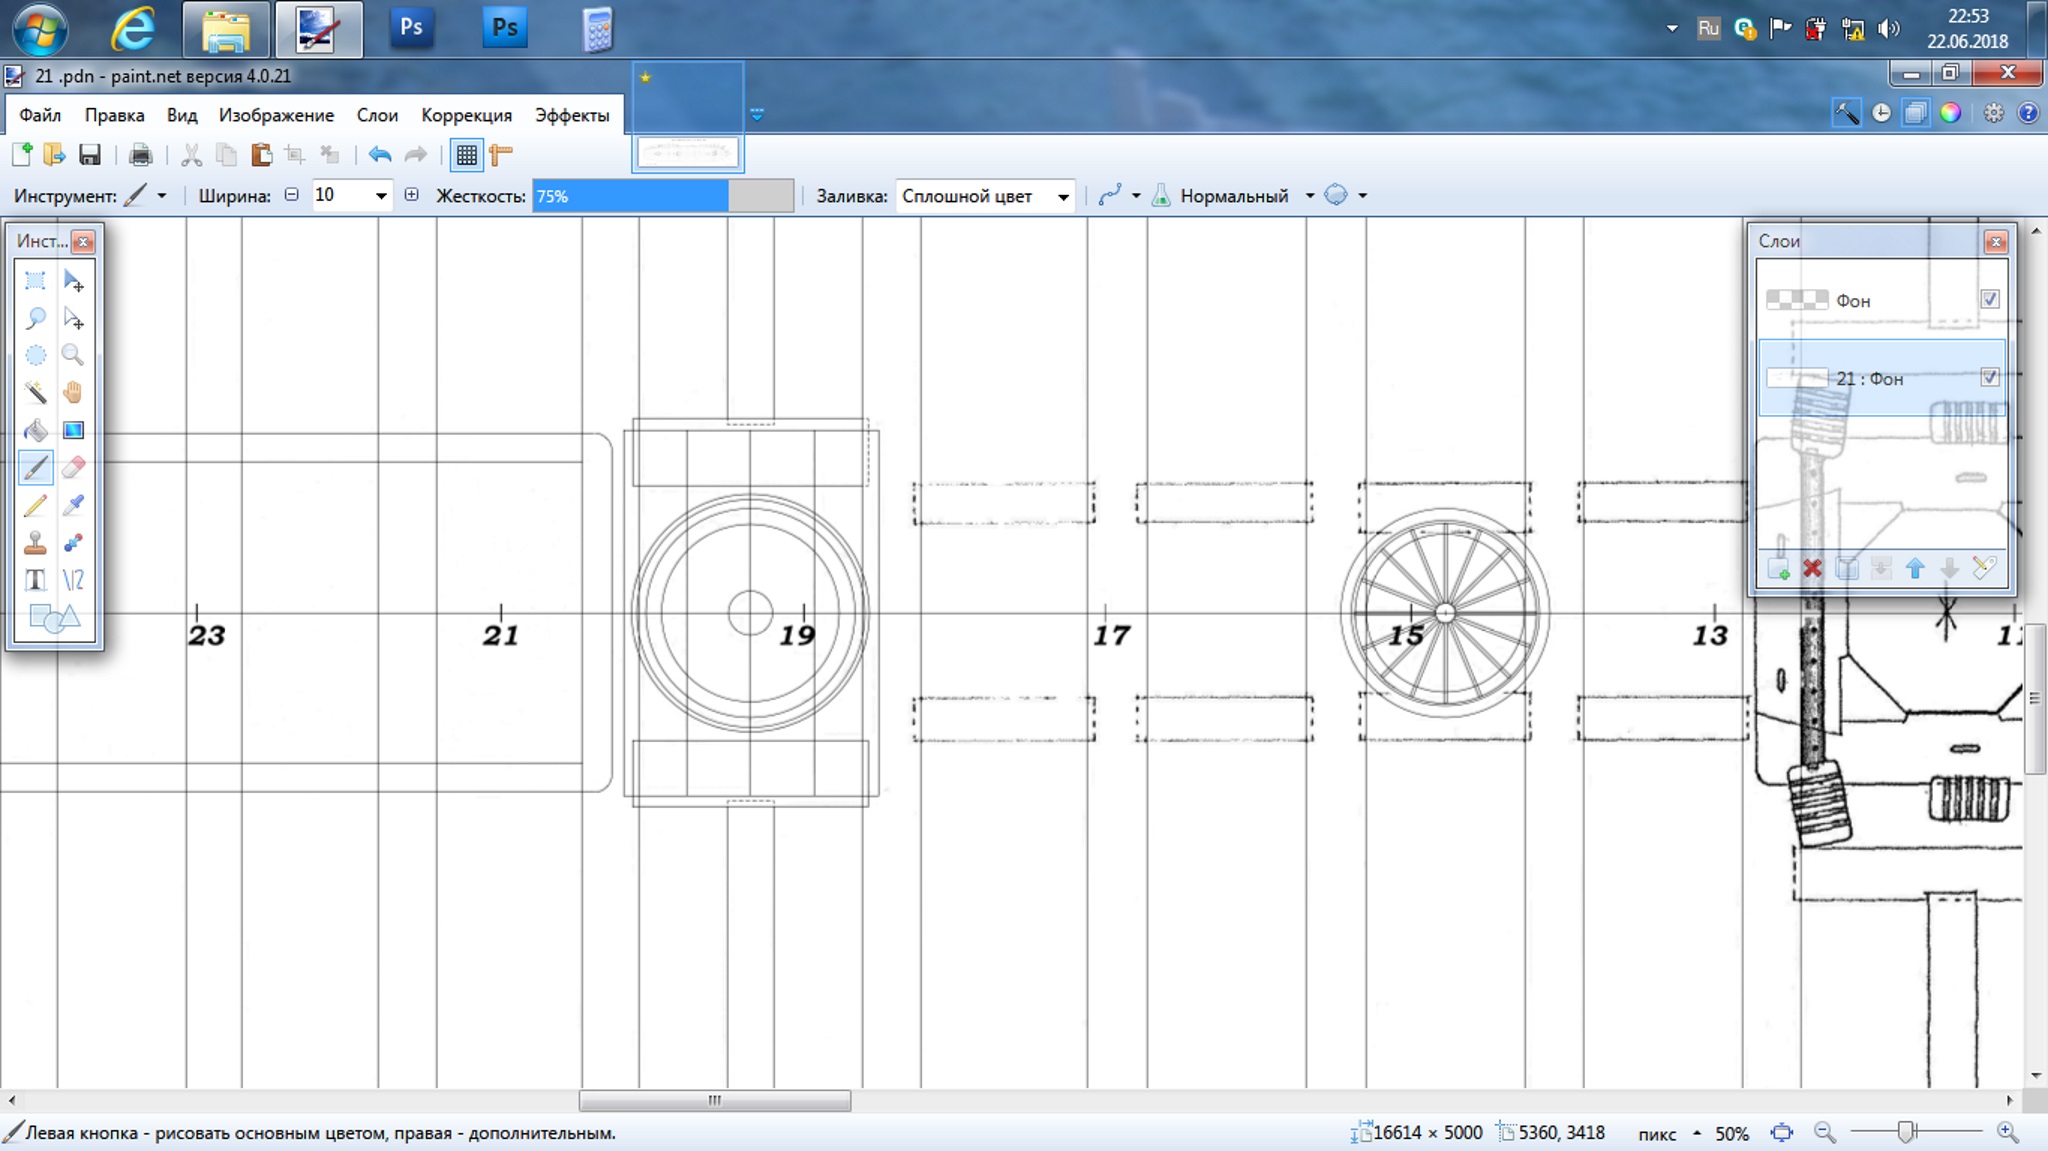Open the Нормальный blend mode dropdown

[1310, 196]
